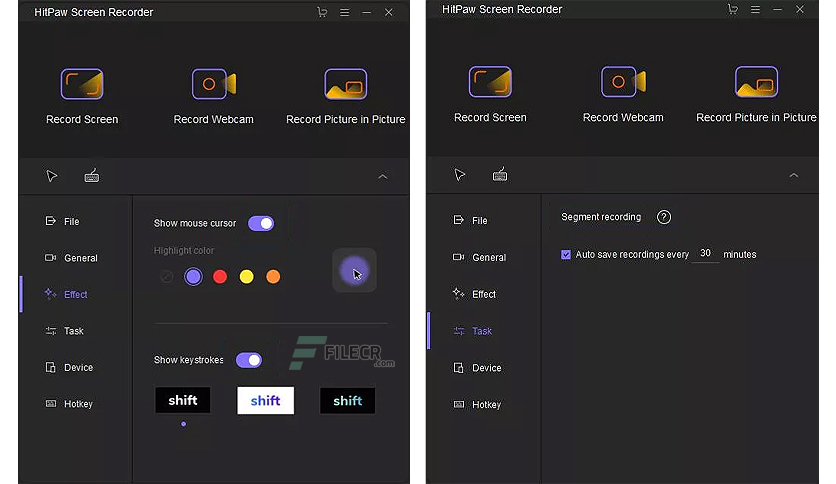The image size is (836, 484).
Task: Choose black keystroke style with cyan shift text
Action: point(348,401)
